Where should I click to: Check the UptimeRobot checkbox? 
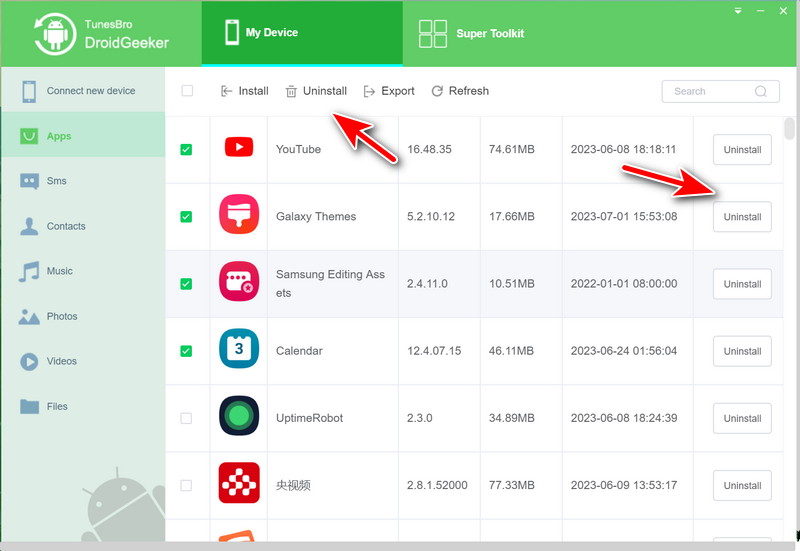coord(186,418)
